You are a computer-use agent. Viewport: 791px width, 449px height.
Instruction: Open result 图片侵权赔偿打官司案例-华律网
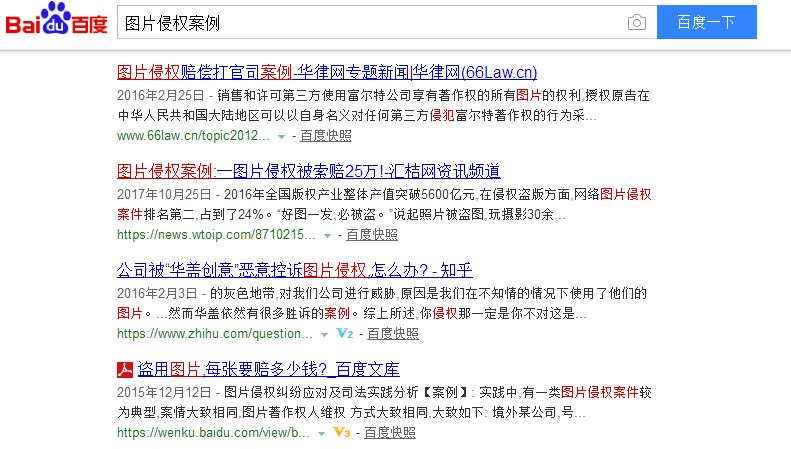[x=327, y=72]
